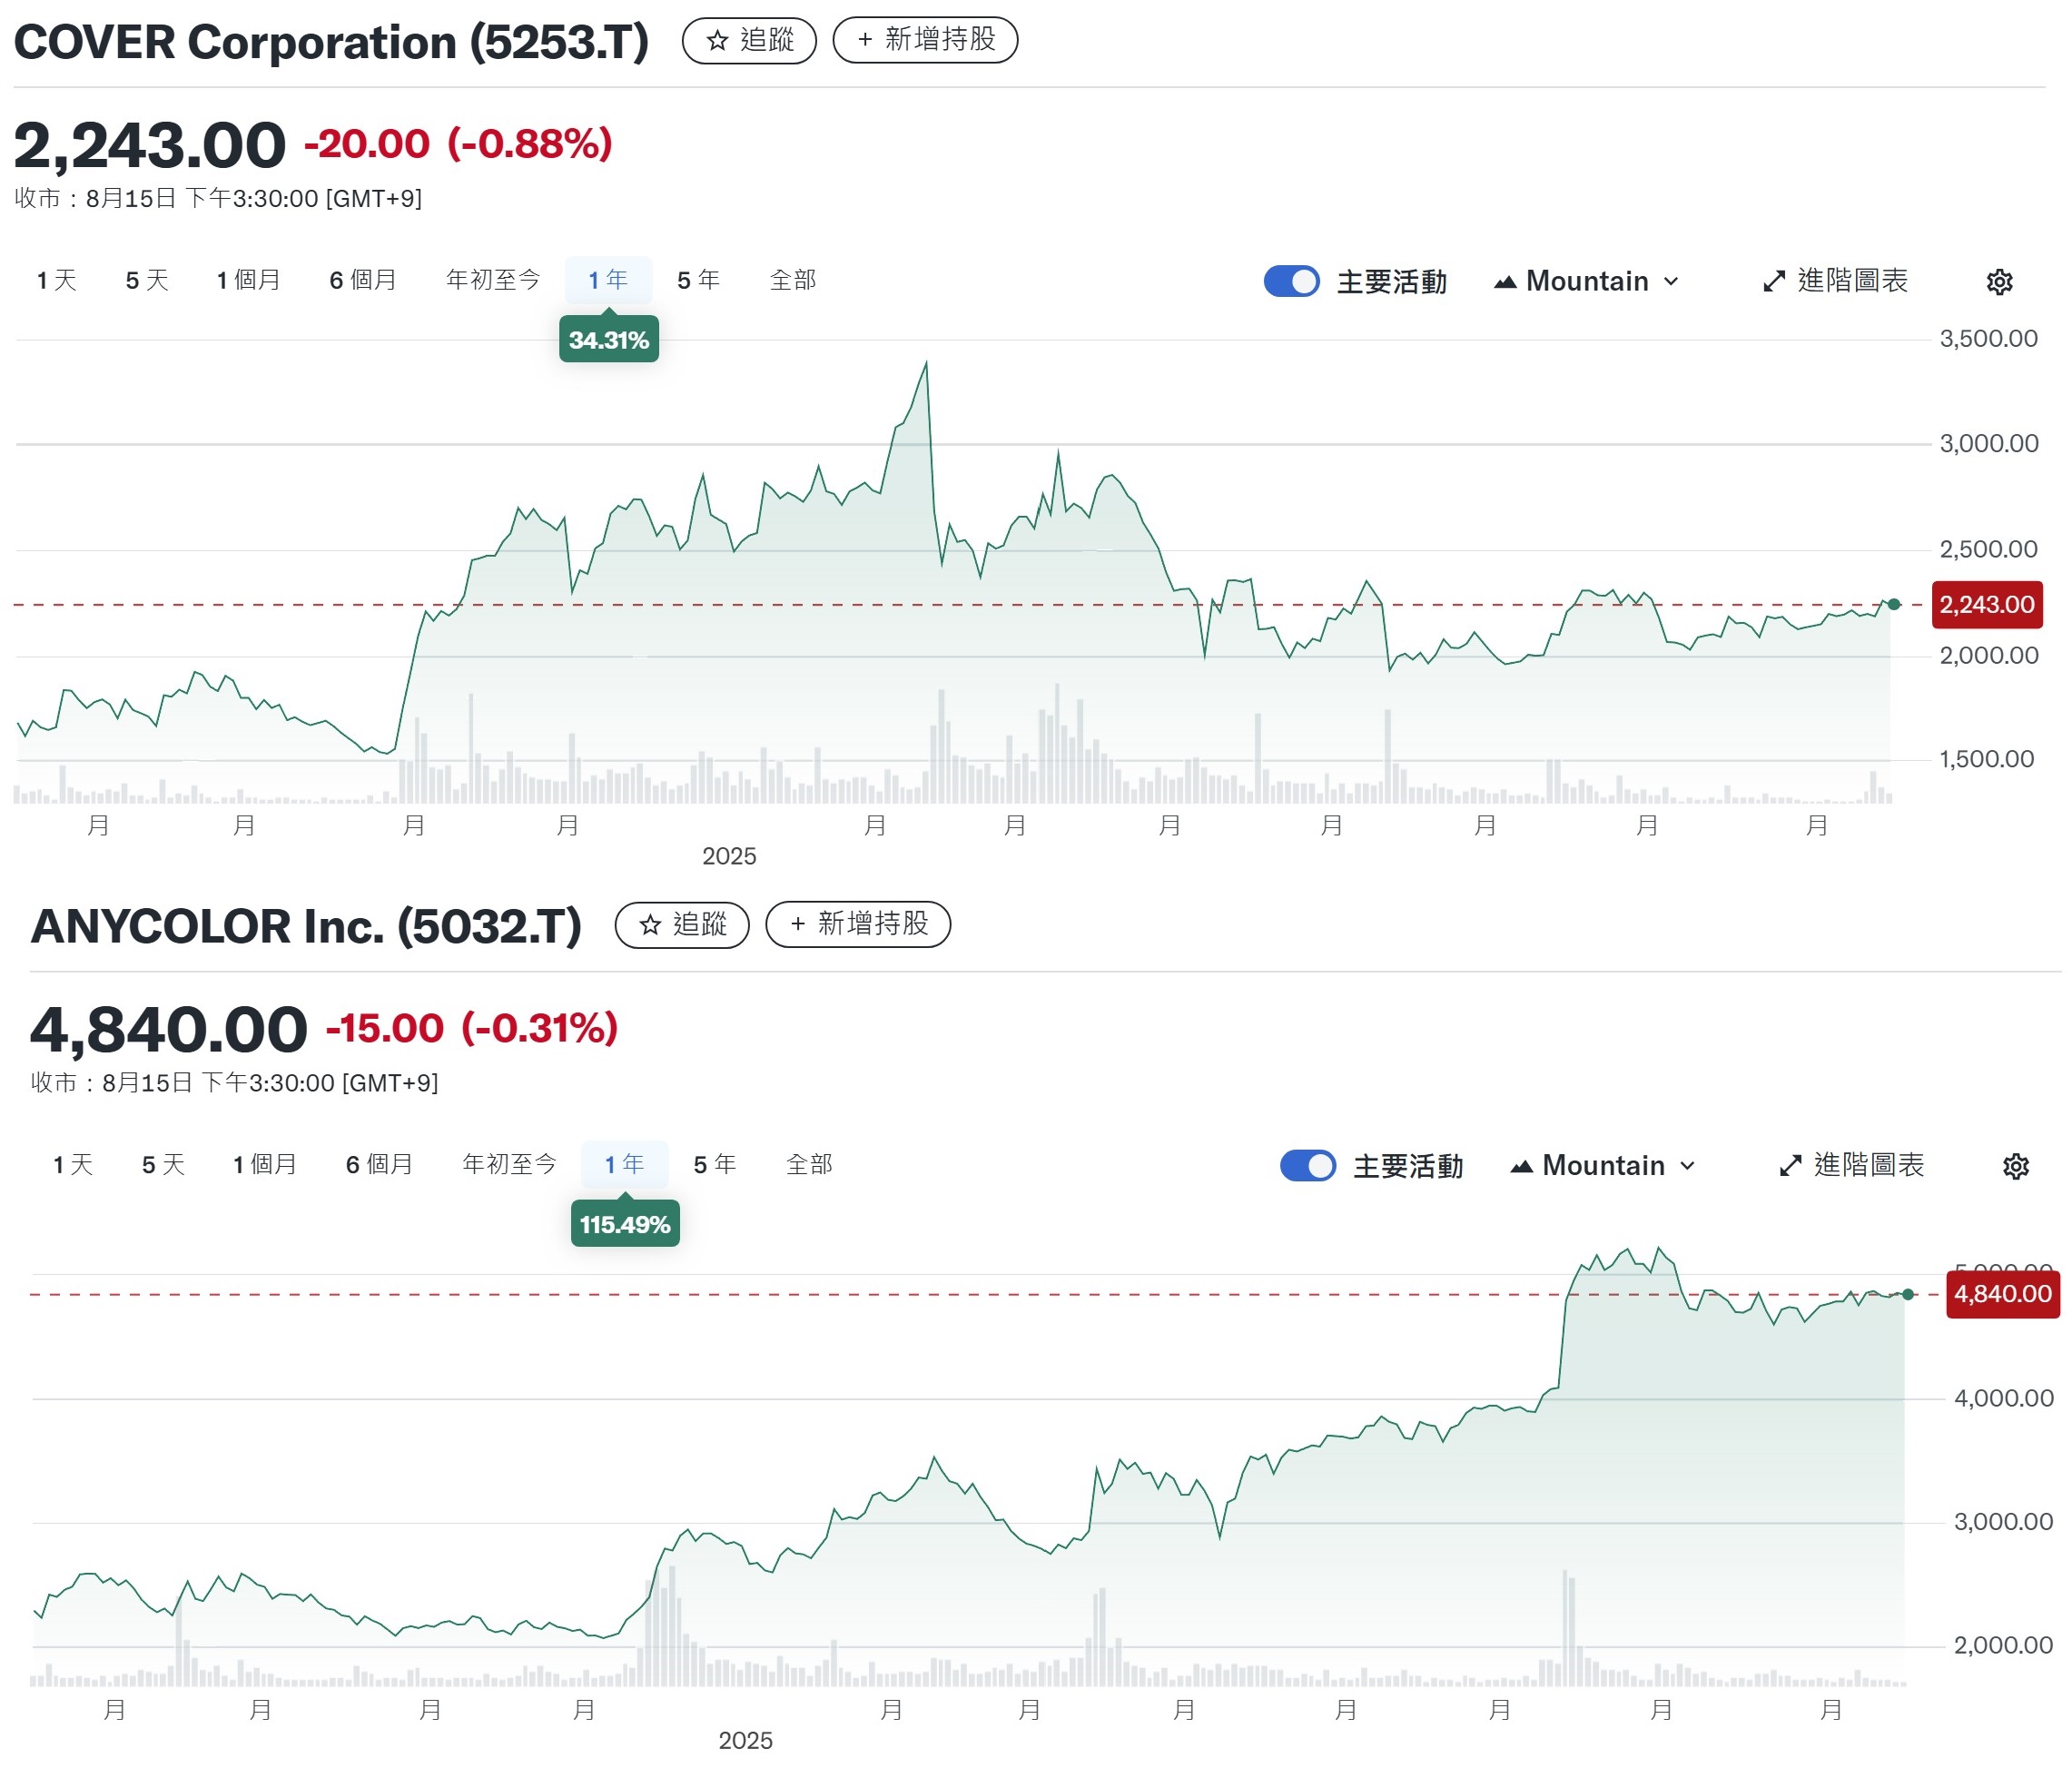
Task: Click the COVER Corporation (5253.T) heading
Action: [x=331, y=43]
